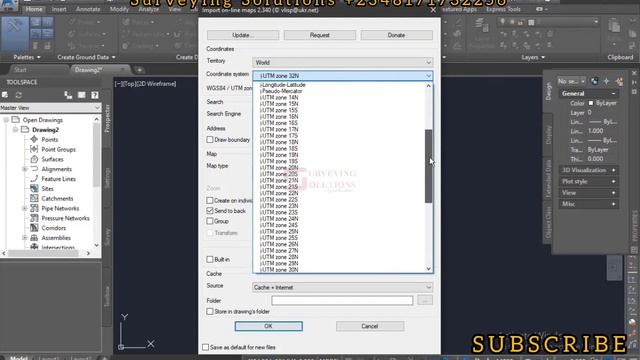Click the Clipboard paste icon in ribbon
The height and width of the screenshot is (360, 640).
click(x=614, y=26)
